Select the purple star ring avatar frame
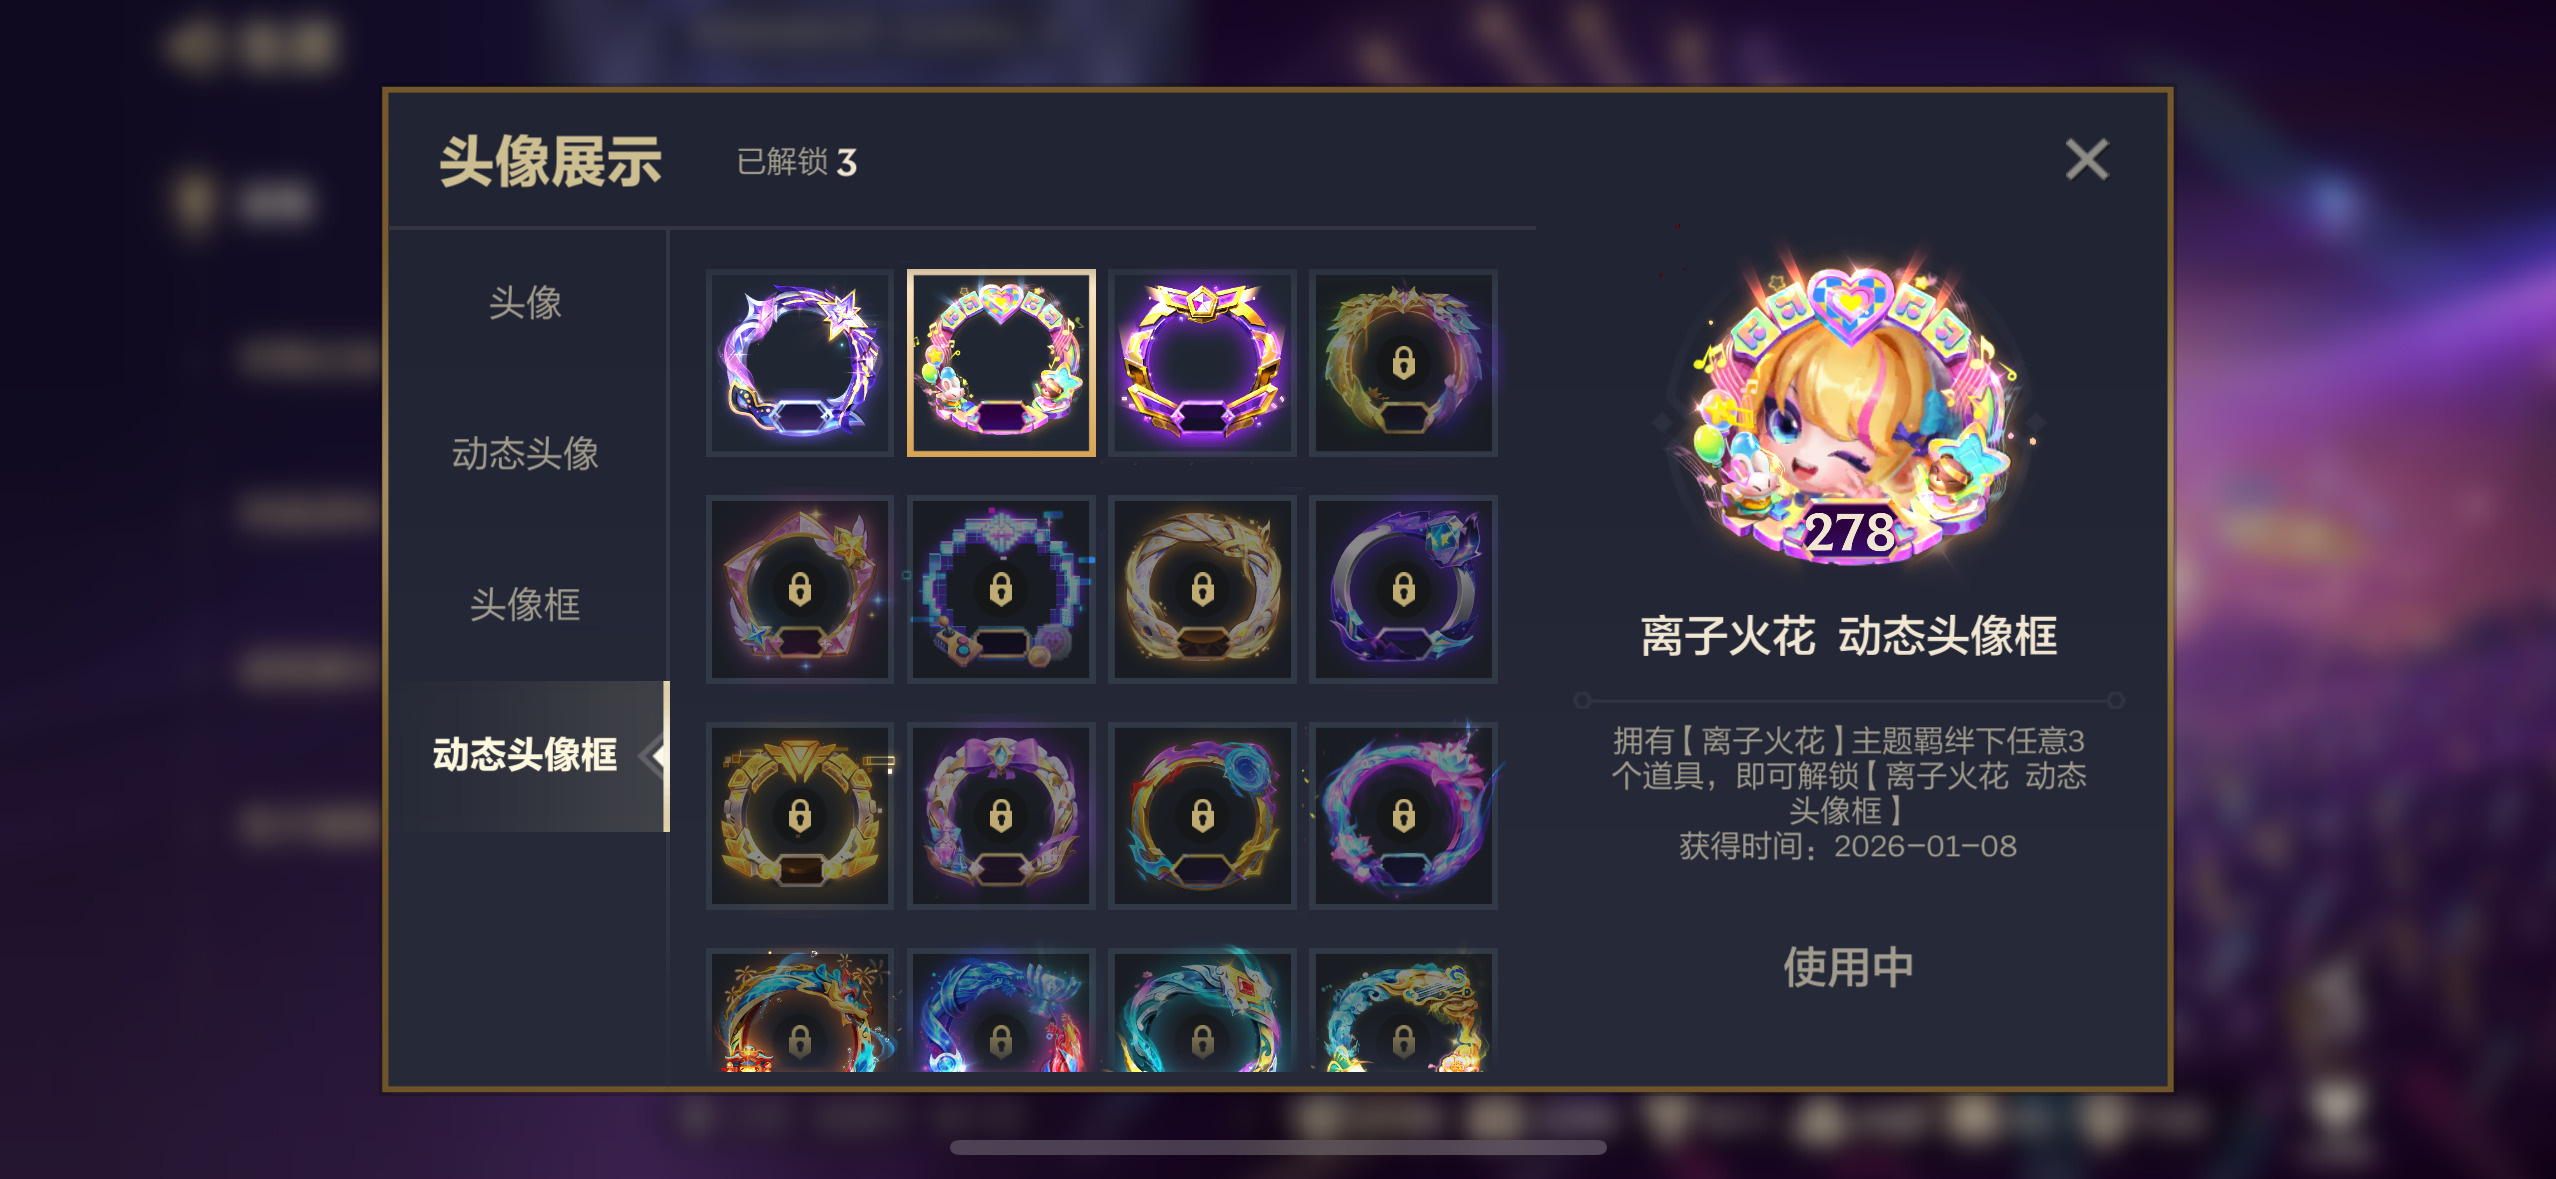The height and width of the screenshot is (1179, 2556). point(799,363)
